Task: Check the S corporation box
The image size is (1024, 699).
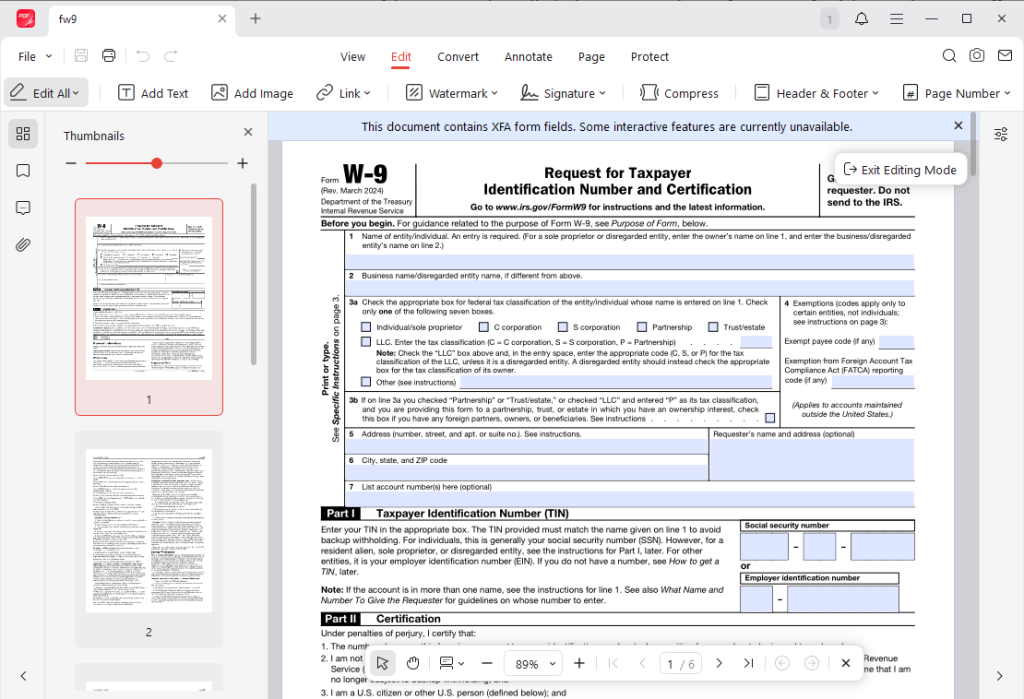Action: (563, 327)
